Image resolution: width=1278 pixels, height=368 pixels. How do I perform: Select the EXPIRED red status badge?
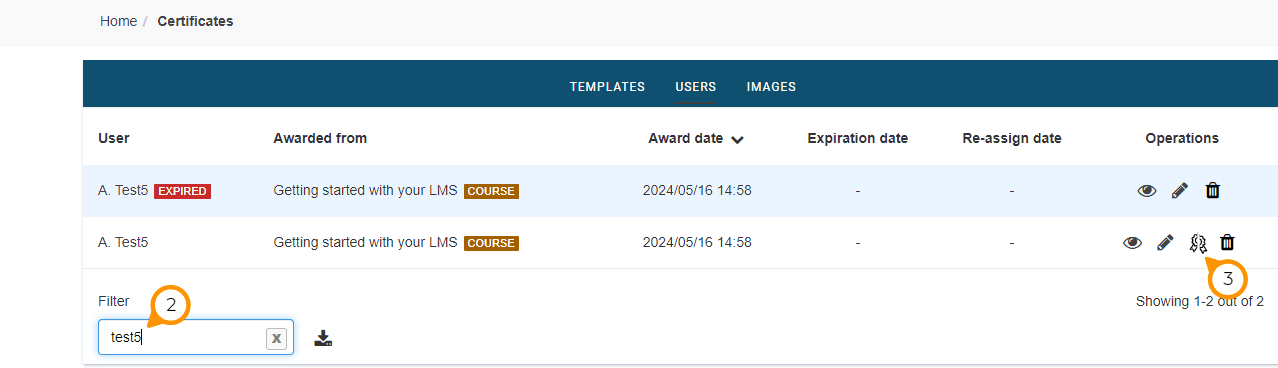182,191
